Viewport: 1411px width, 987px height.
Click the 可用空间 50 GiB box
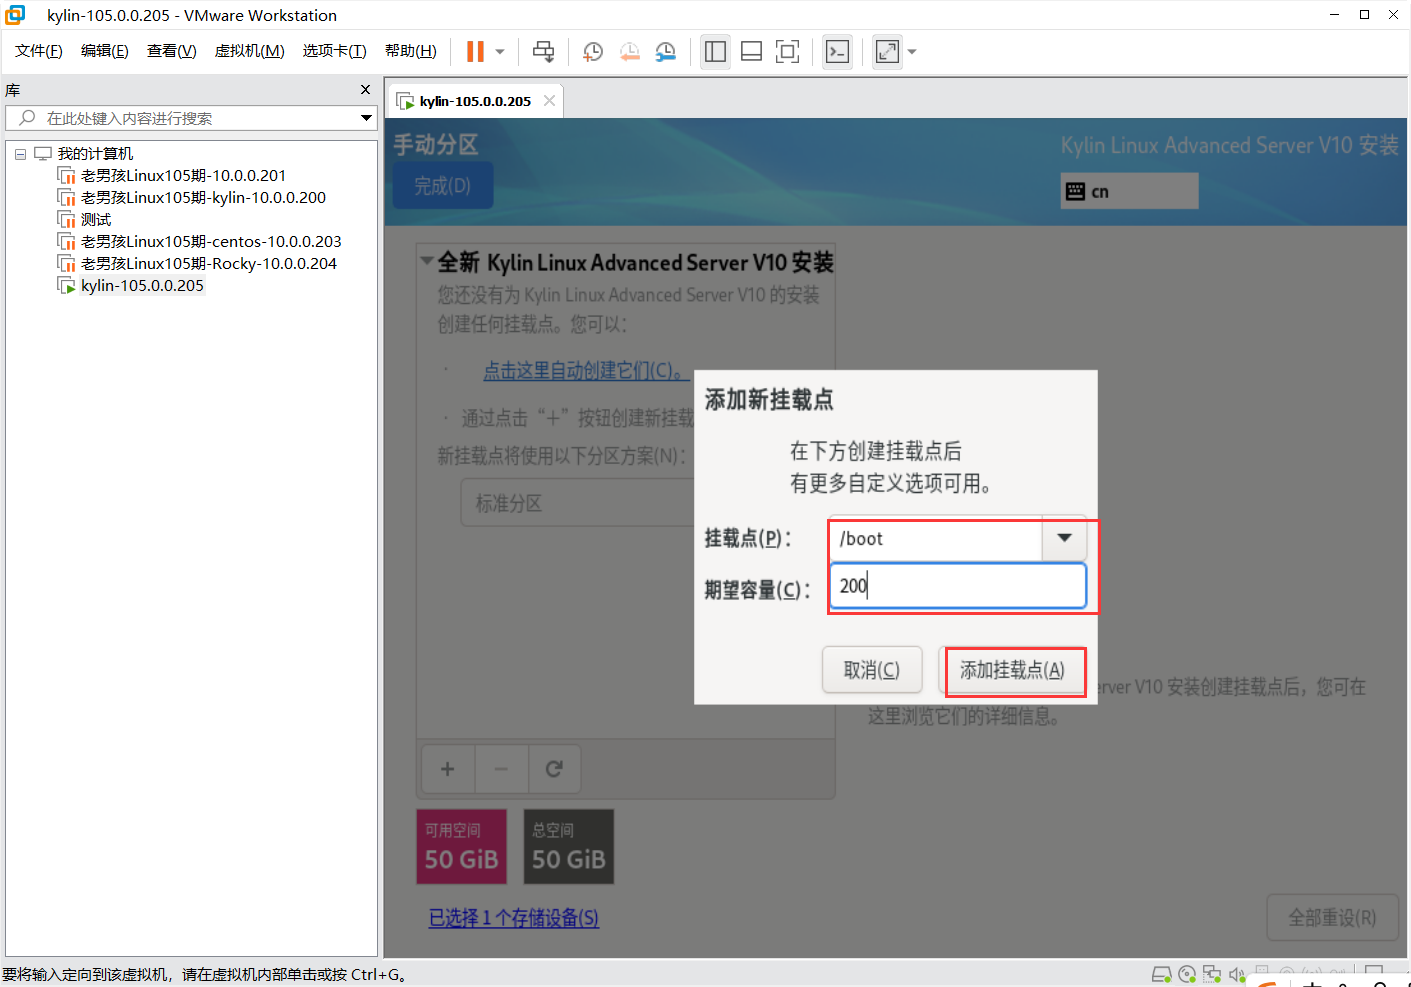(x=461, y=847)
